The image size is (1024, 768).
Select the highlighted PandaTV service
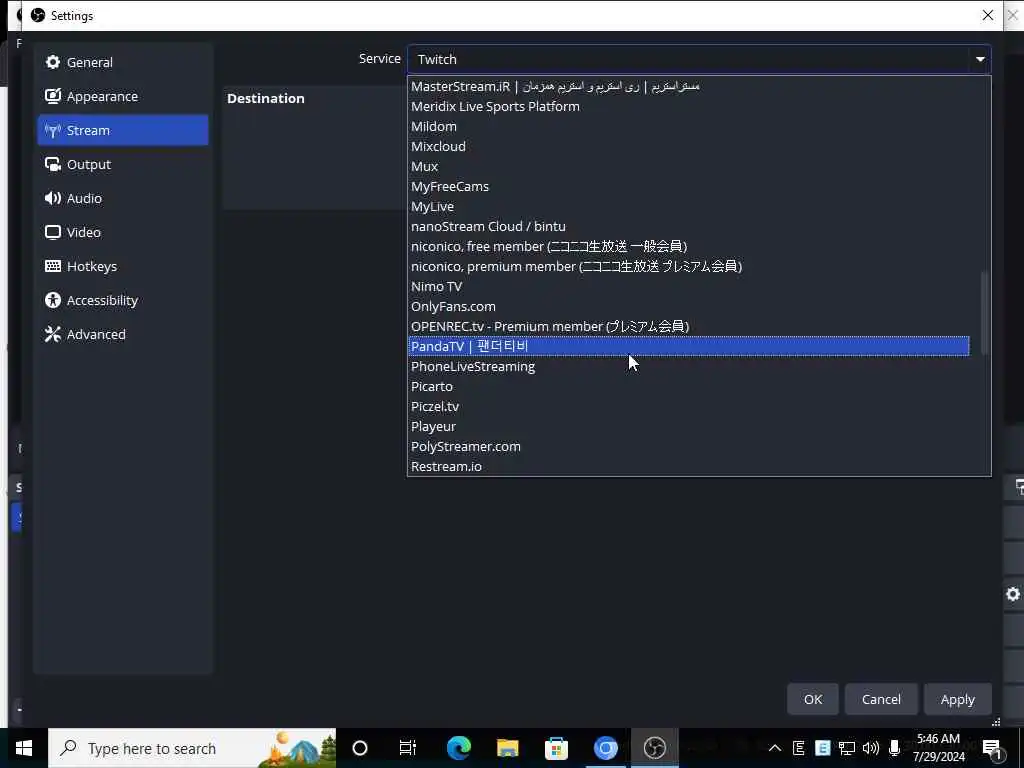[689, 346]
